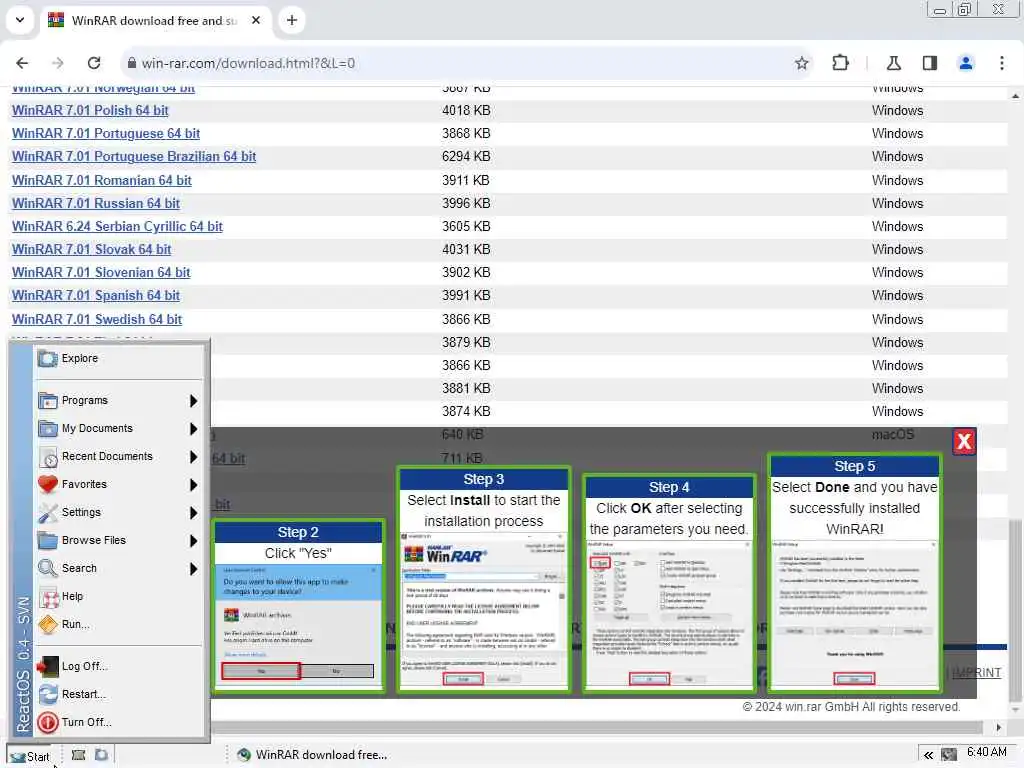Close the installation steps overlay with red X

[964, 442]
